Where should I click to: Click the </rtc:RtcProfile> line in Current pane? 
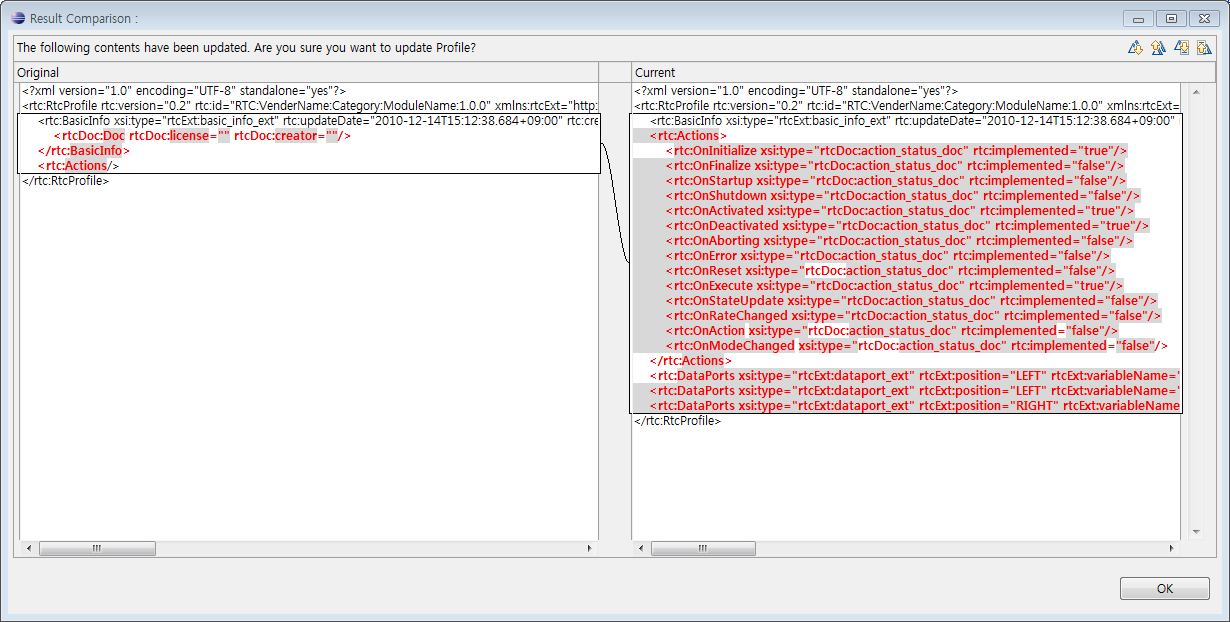coord(678,421)
